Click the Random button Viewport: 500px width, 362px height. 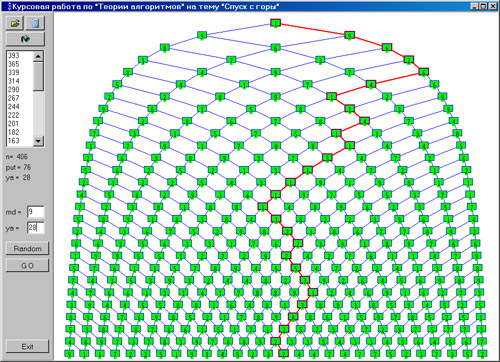tap(27, 249)
